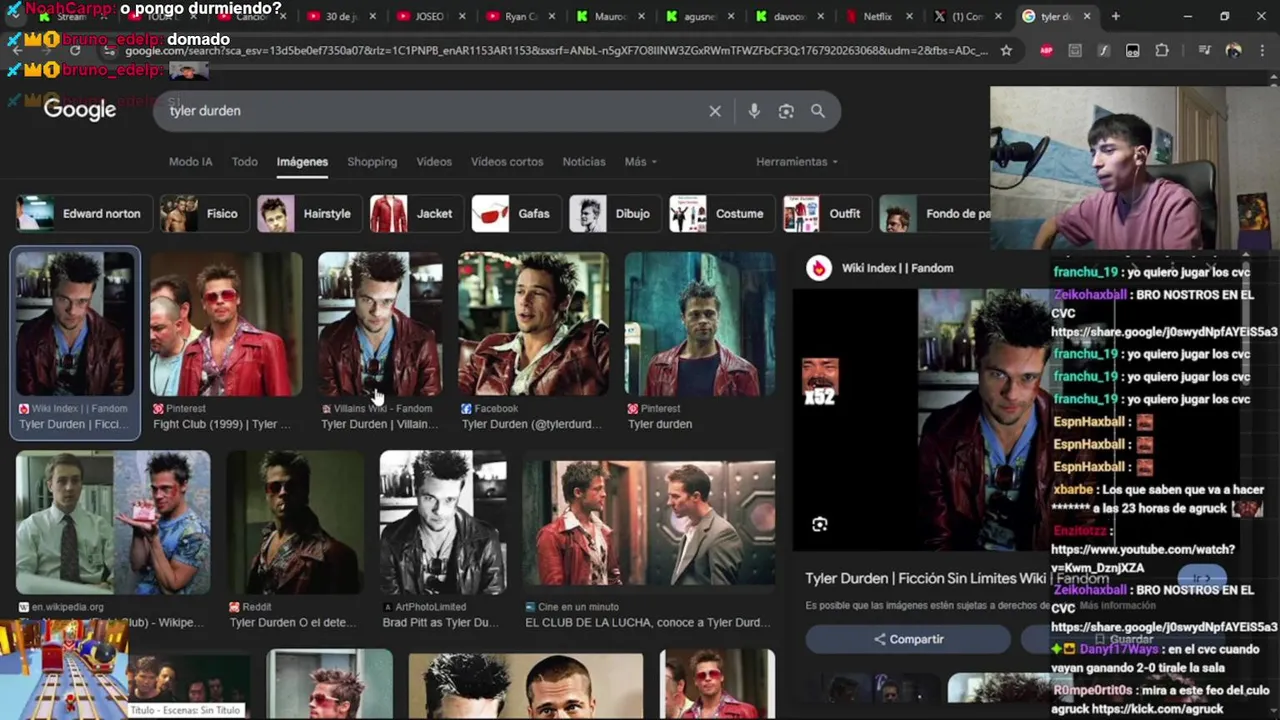This screenshot has width=1280, height=720.
Task: Open the Facebook '@tylerdurd...' image result
Action: click(x=533, y=324)
